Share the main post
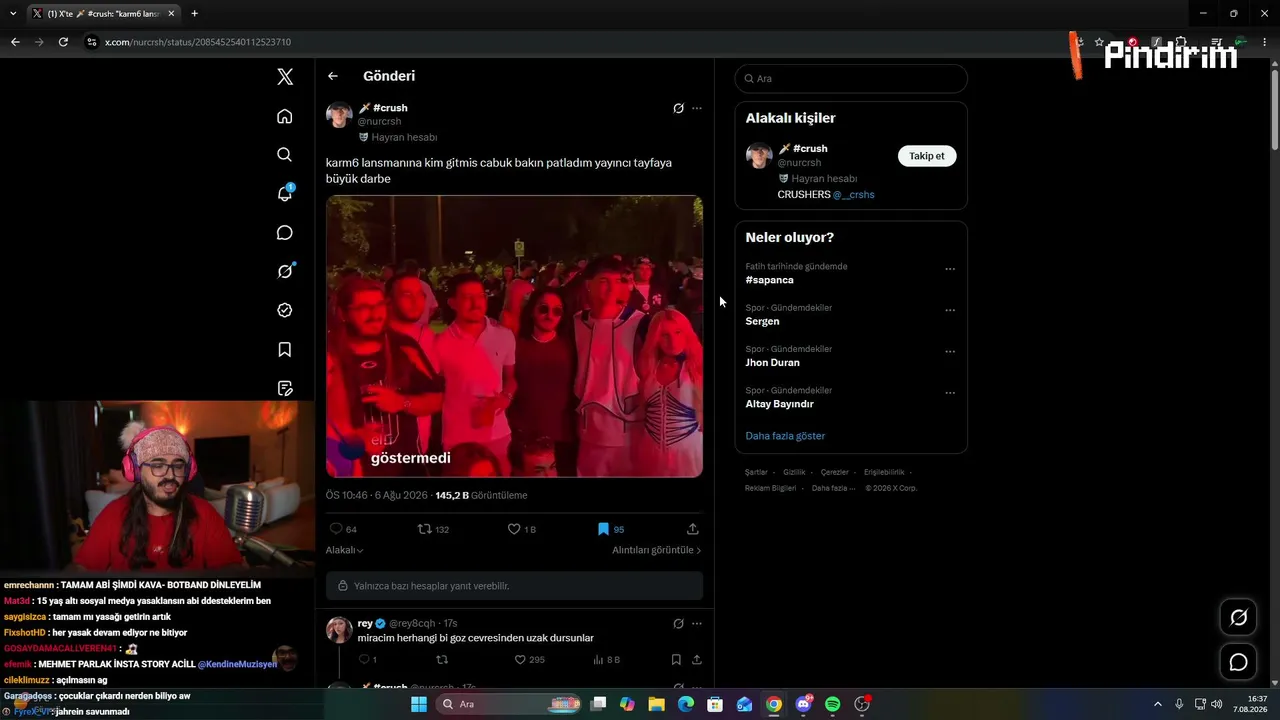The image size is (1280, 720). tap(693, 529)
